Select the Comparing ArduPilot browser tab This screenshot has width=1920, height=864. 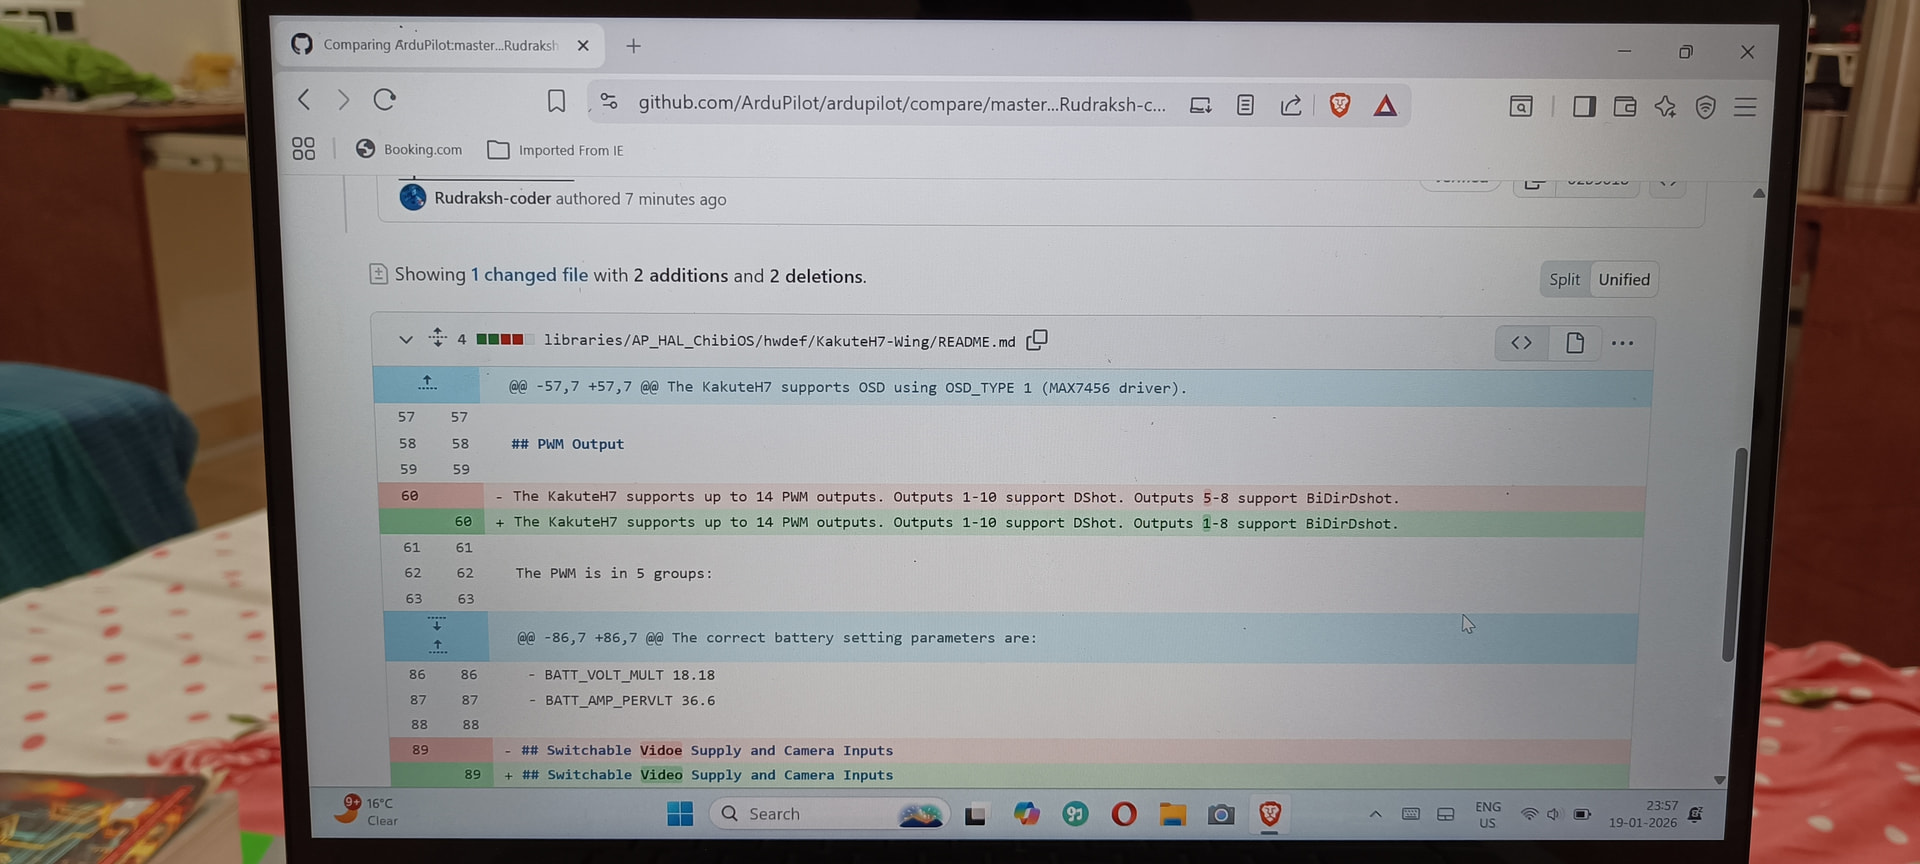(x=440, y=46)
